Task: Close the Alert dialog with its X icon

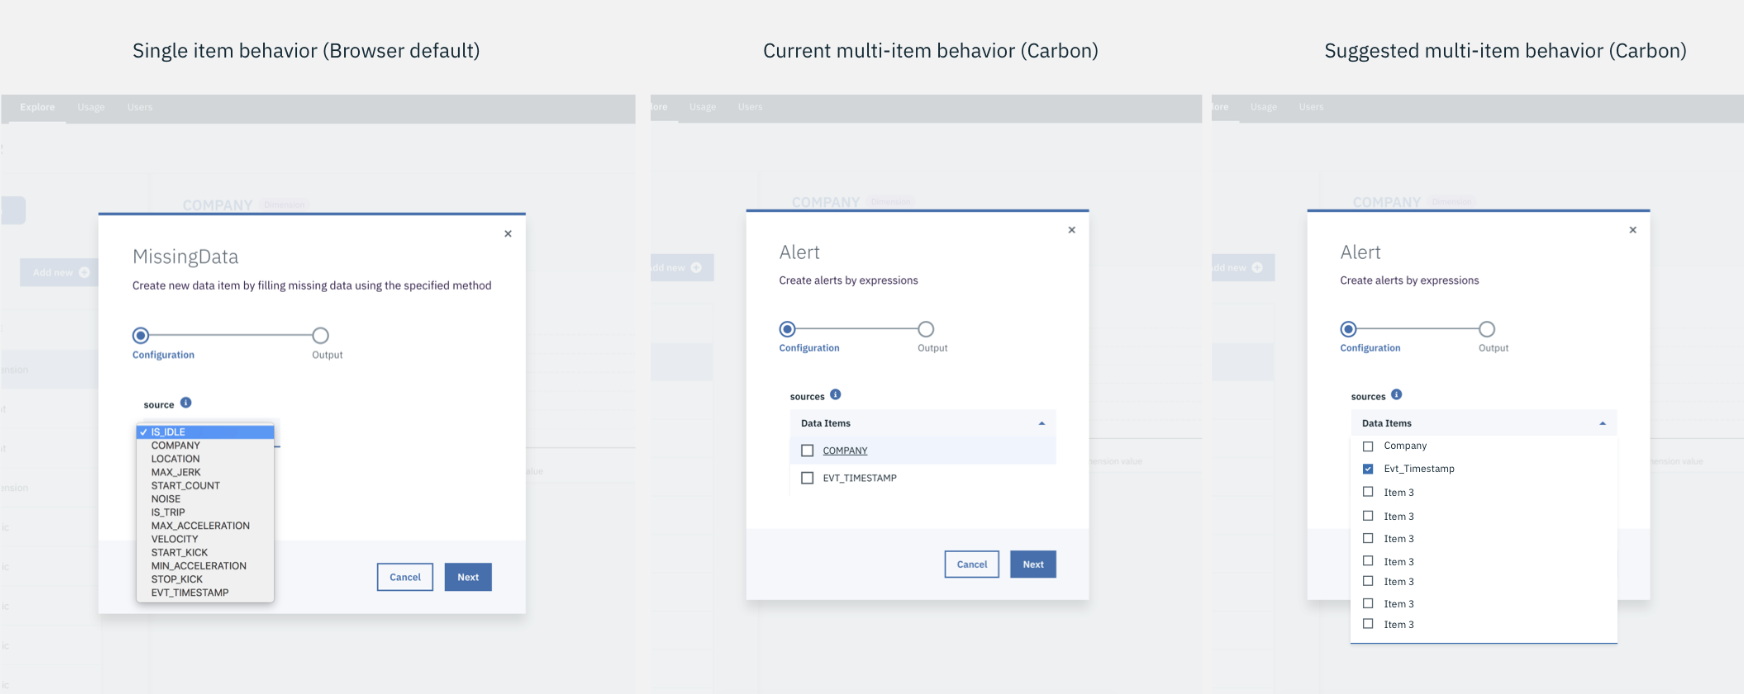Action: pyautogui.click(x=1071, y=229)
